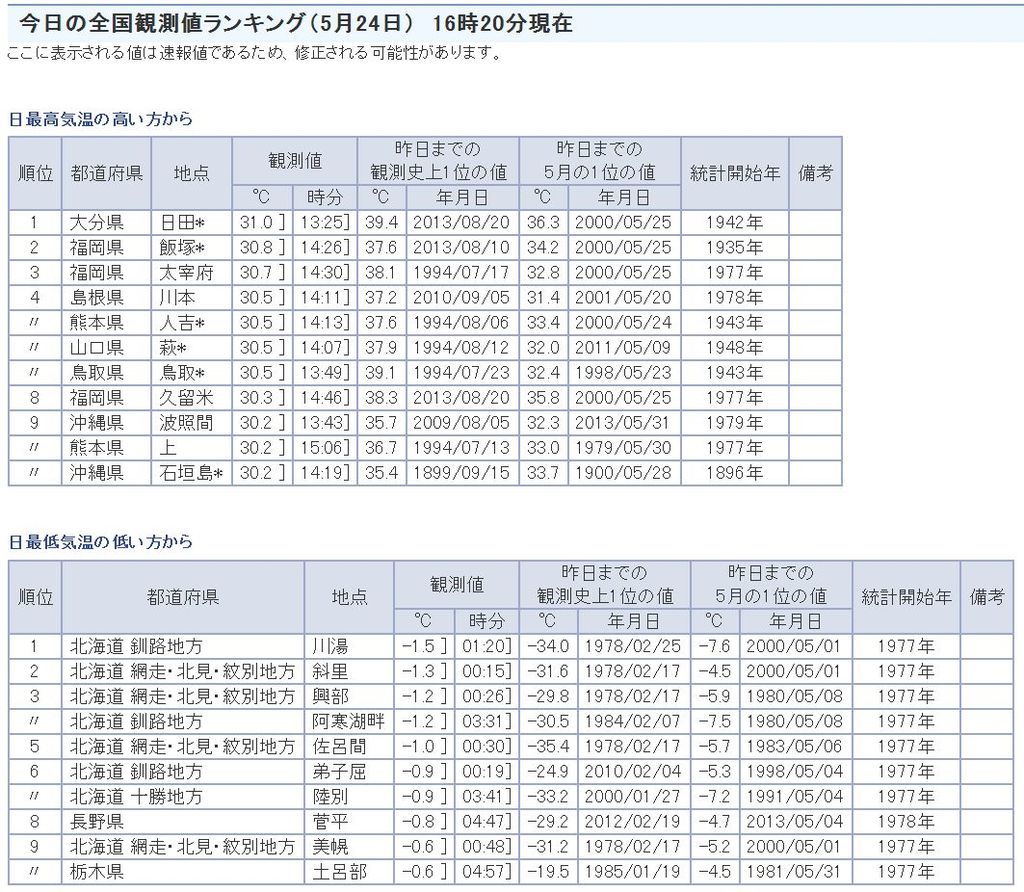Click the 日最高気温の高い方から section heading
1024x892 pixels.
coord(100,119)
